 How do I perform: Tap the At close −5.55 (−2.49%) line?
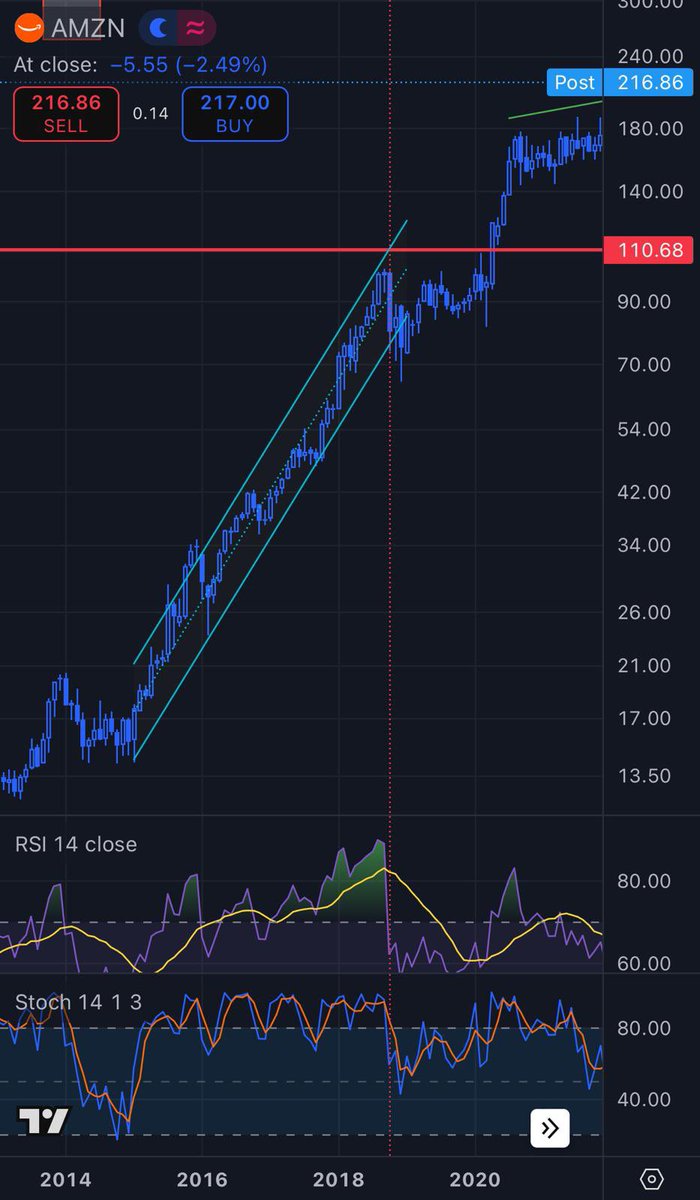click(x=140, y=65)
